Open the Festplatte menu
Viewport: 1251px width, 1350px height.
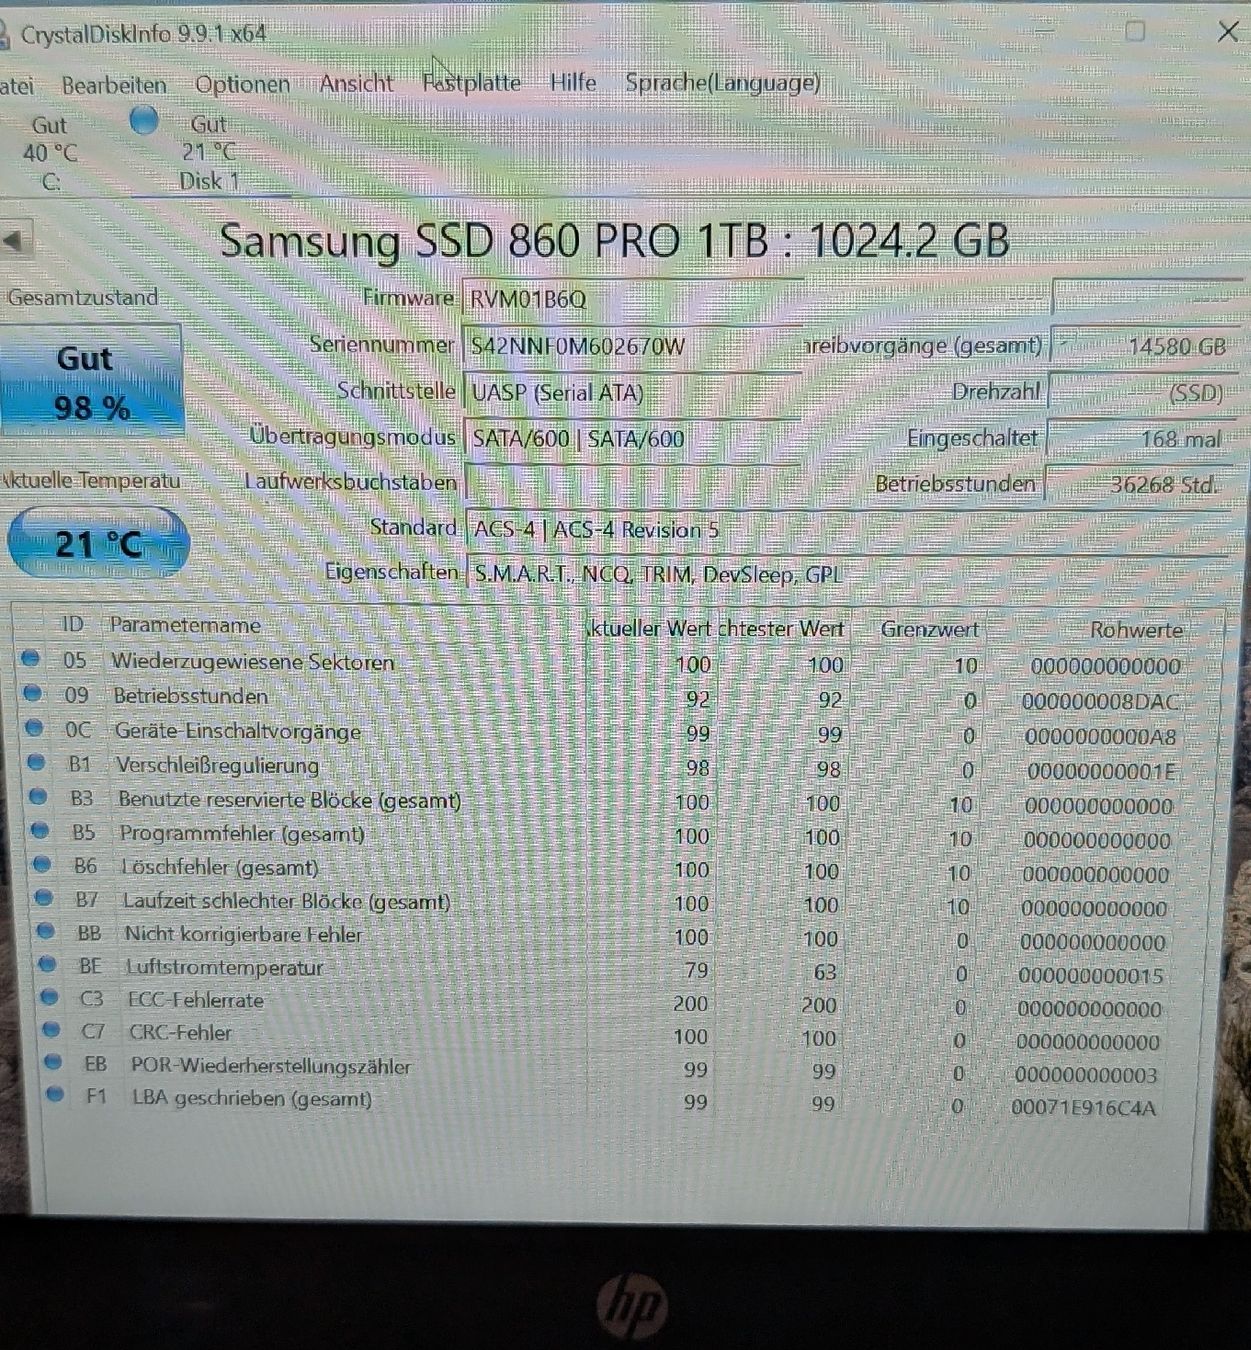coord(471,82)
